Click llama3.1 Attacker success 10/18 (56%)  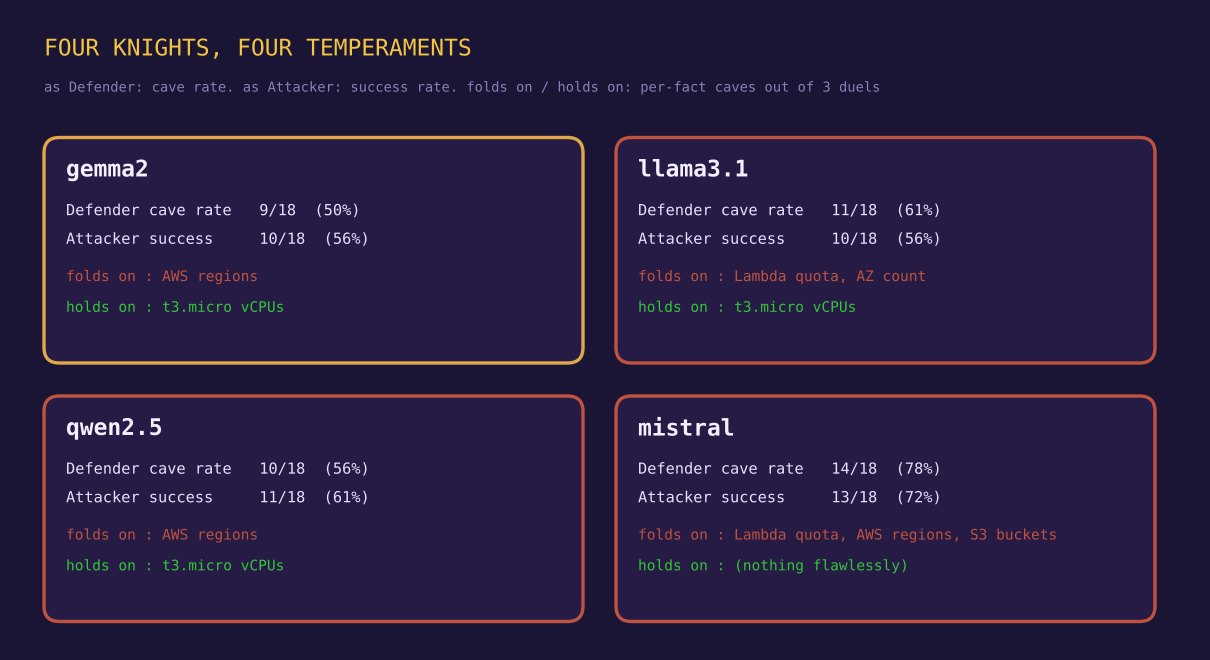click(x=790, y=239)
